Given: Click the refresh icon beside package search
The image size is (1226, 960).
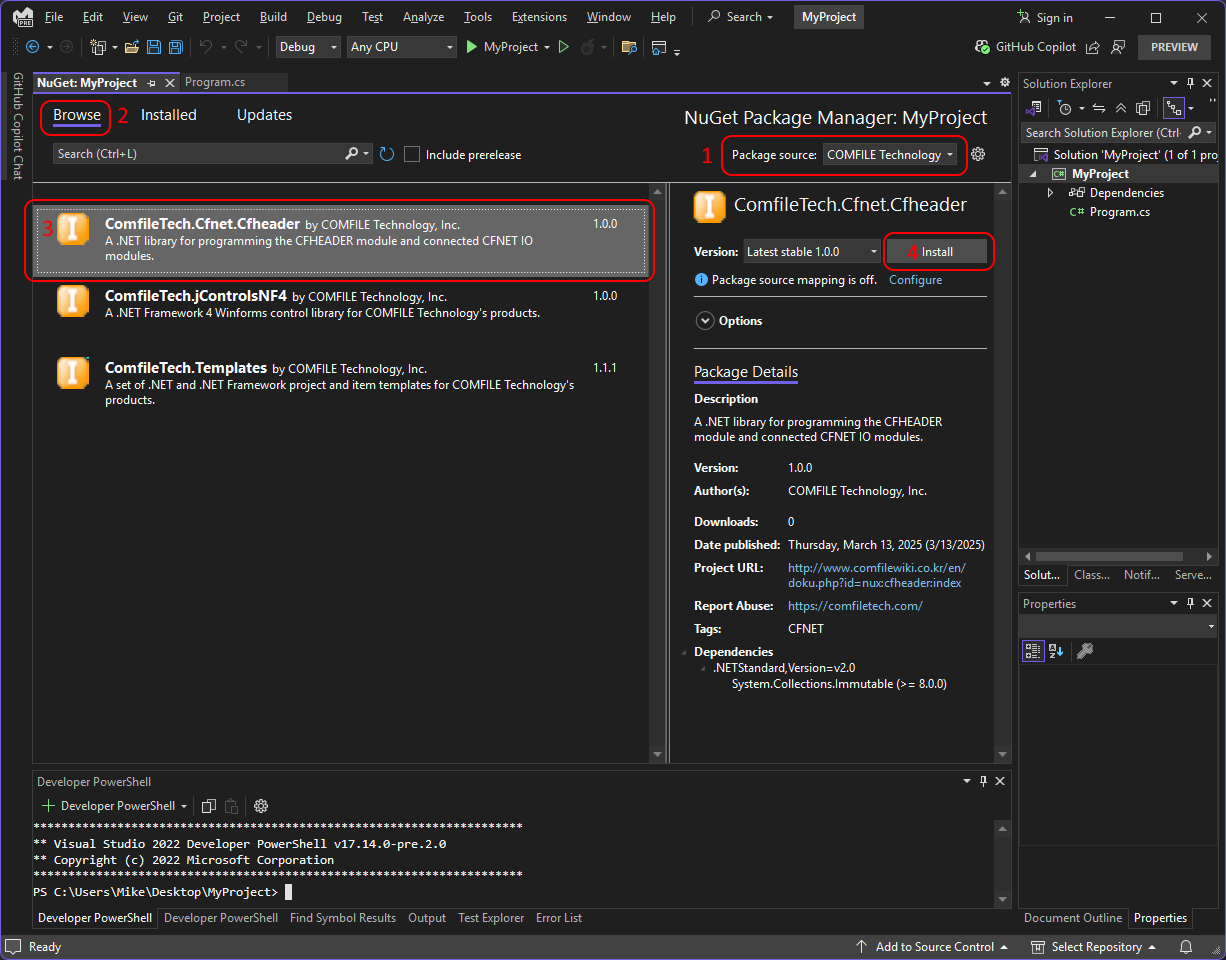Looking at the screenshot, I should [386, 154].
